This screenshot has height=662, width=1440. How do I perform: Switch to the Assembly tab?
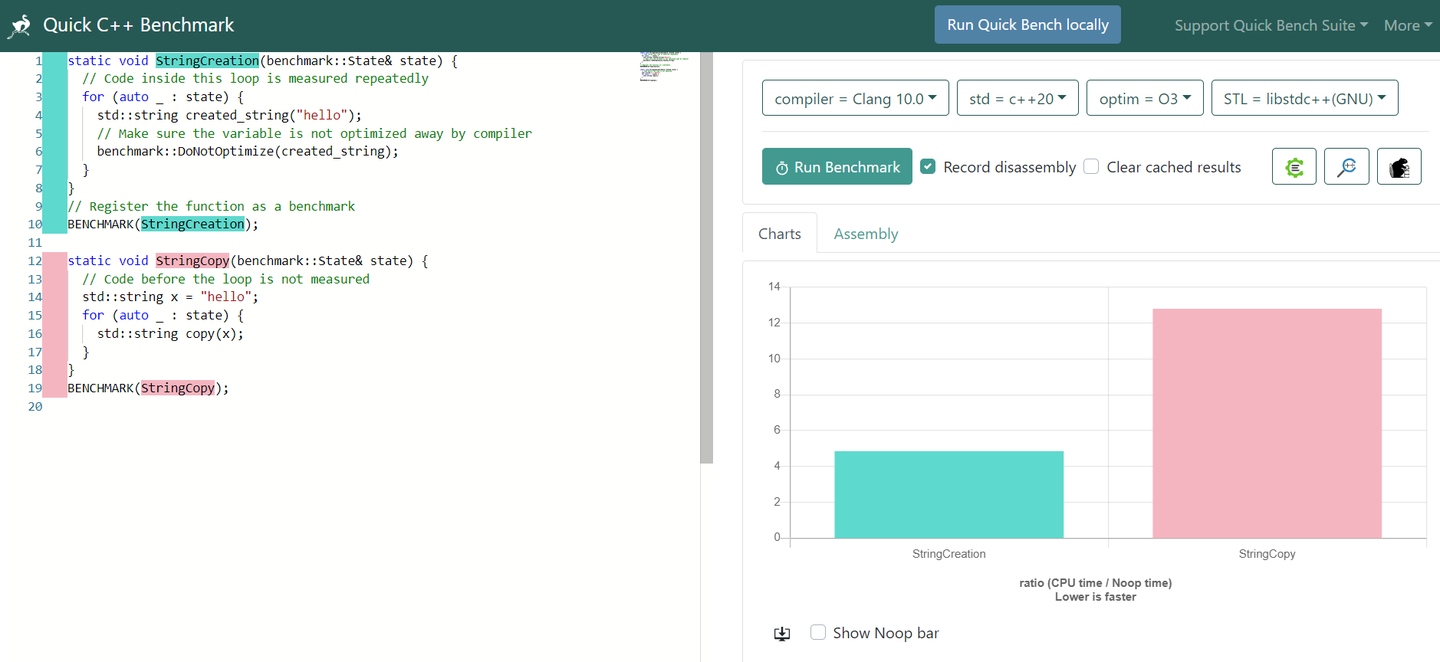click(866, 234)
